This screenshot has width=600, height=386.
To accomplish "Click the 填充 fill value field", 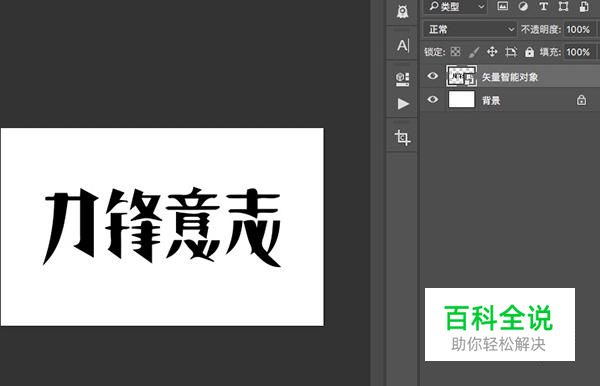I will pyautogui.click(x=579, y=52).
